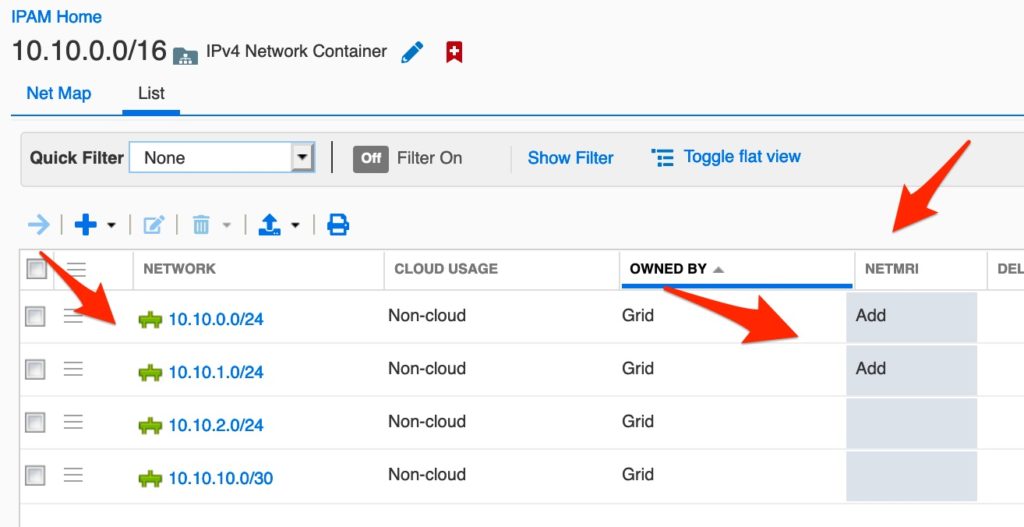Click the red bookmark icon
The image size is (1024, 527).
(x=454, y=52)
